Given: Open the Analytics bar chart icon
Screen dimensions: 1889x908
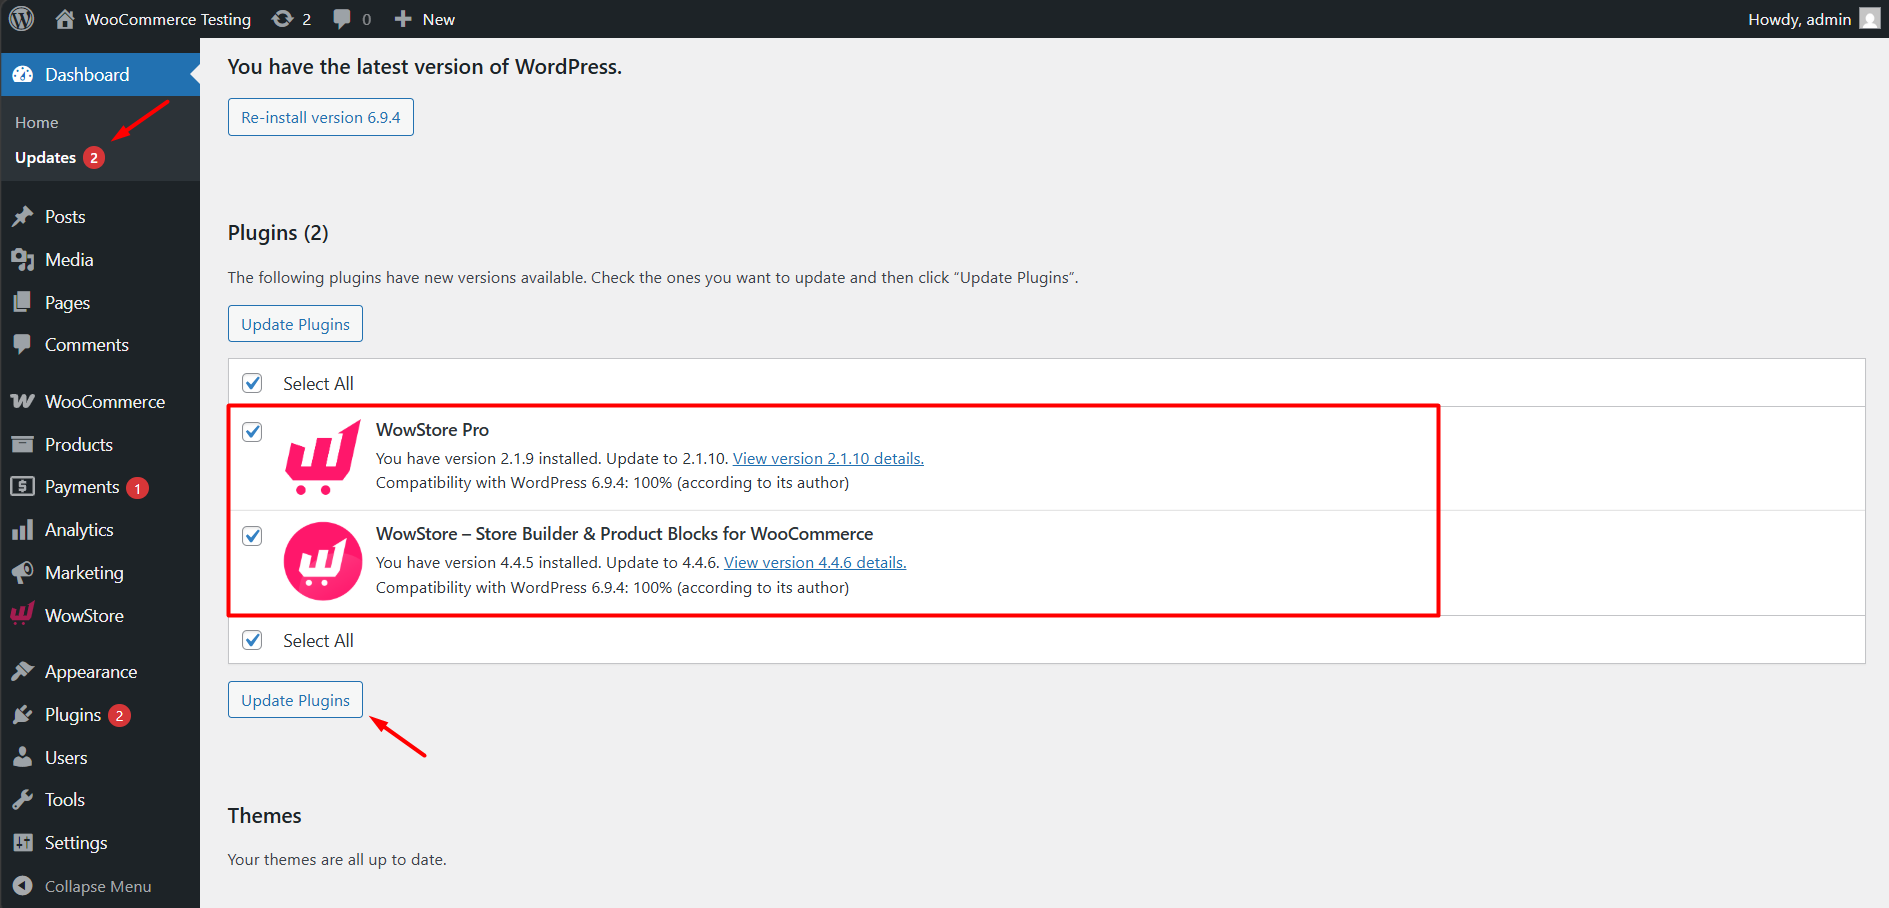Looking at the screenshot, I should tap(24, 529).
